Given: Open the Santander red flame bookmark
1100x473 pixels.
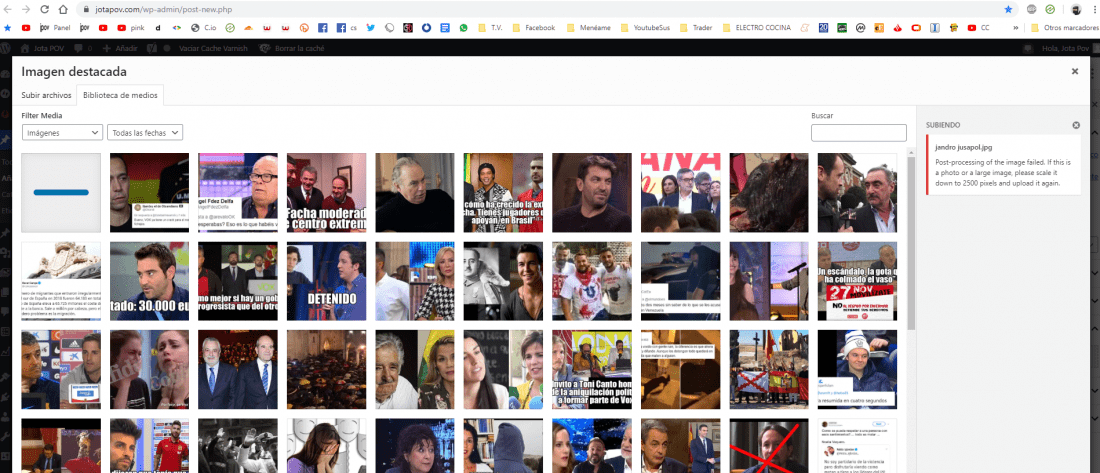Looking at the screenshot, I should click(897, 28).
